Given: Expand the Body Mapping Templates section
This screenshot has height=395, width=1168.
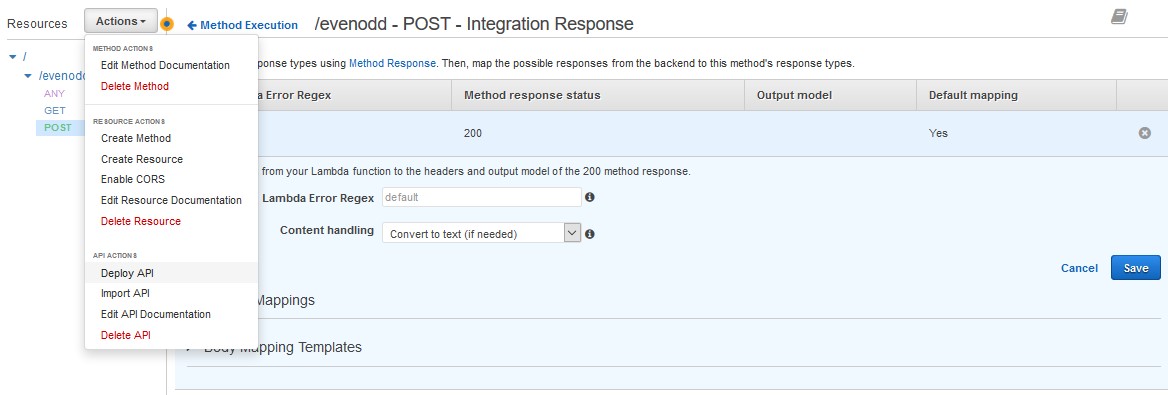Looking at the screenshot, I should click(x=282, y=347).
